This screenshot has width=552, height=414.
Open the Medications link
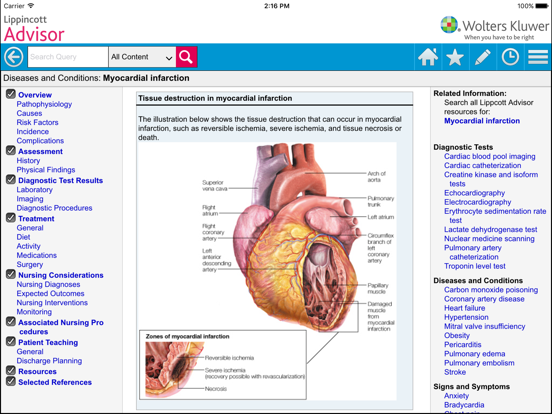point(37,255)
